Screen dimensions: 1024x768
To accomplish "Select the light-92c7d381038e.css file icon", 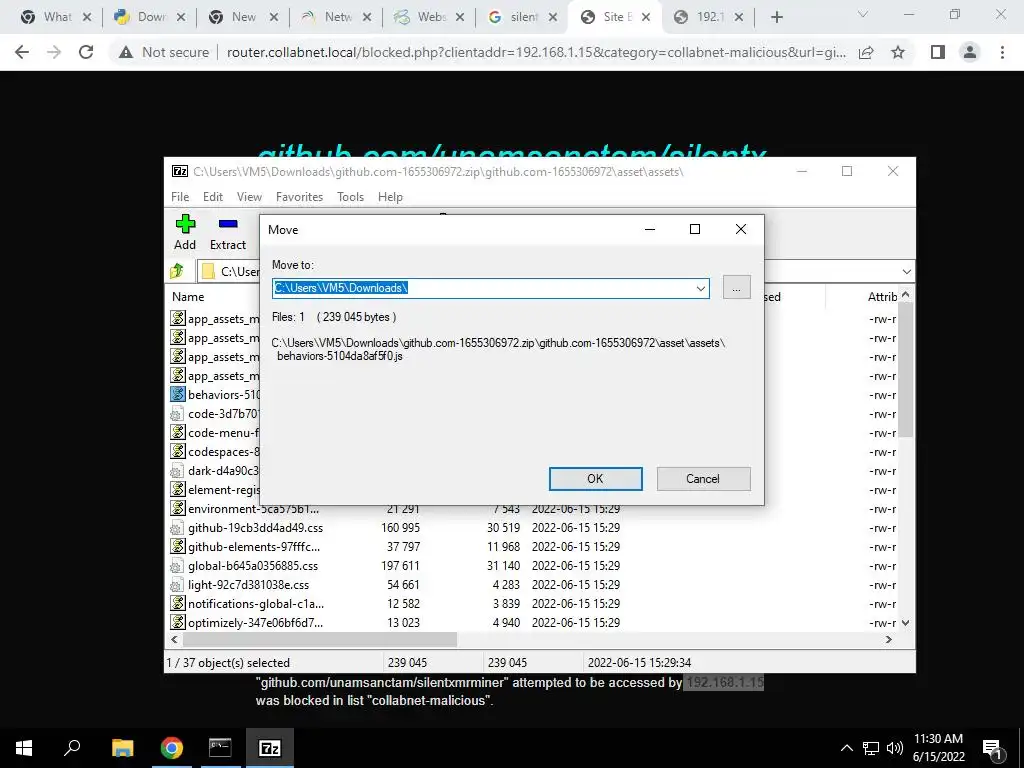I will point(177,584).
